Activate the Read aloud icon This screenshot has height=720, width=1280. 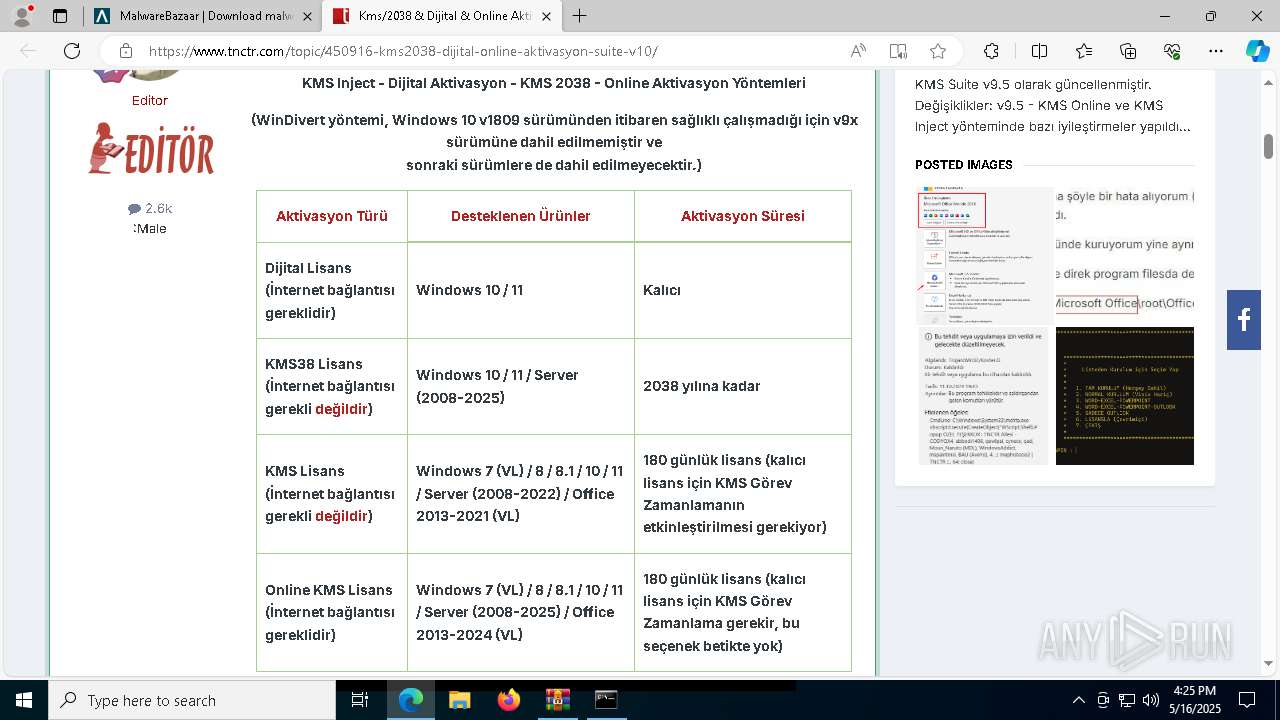coord(858,51)
